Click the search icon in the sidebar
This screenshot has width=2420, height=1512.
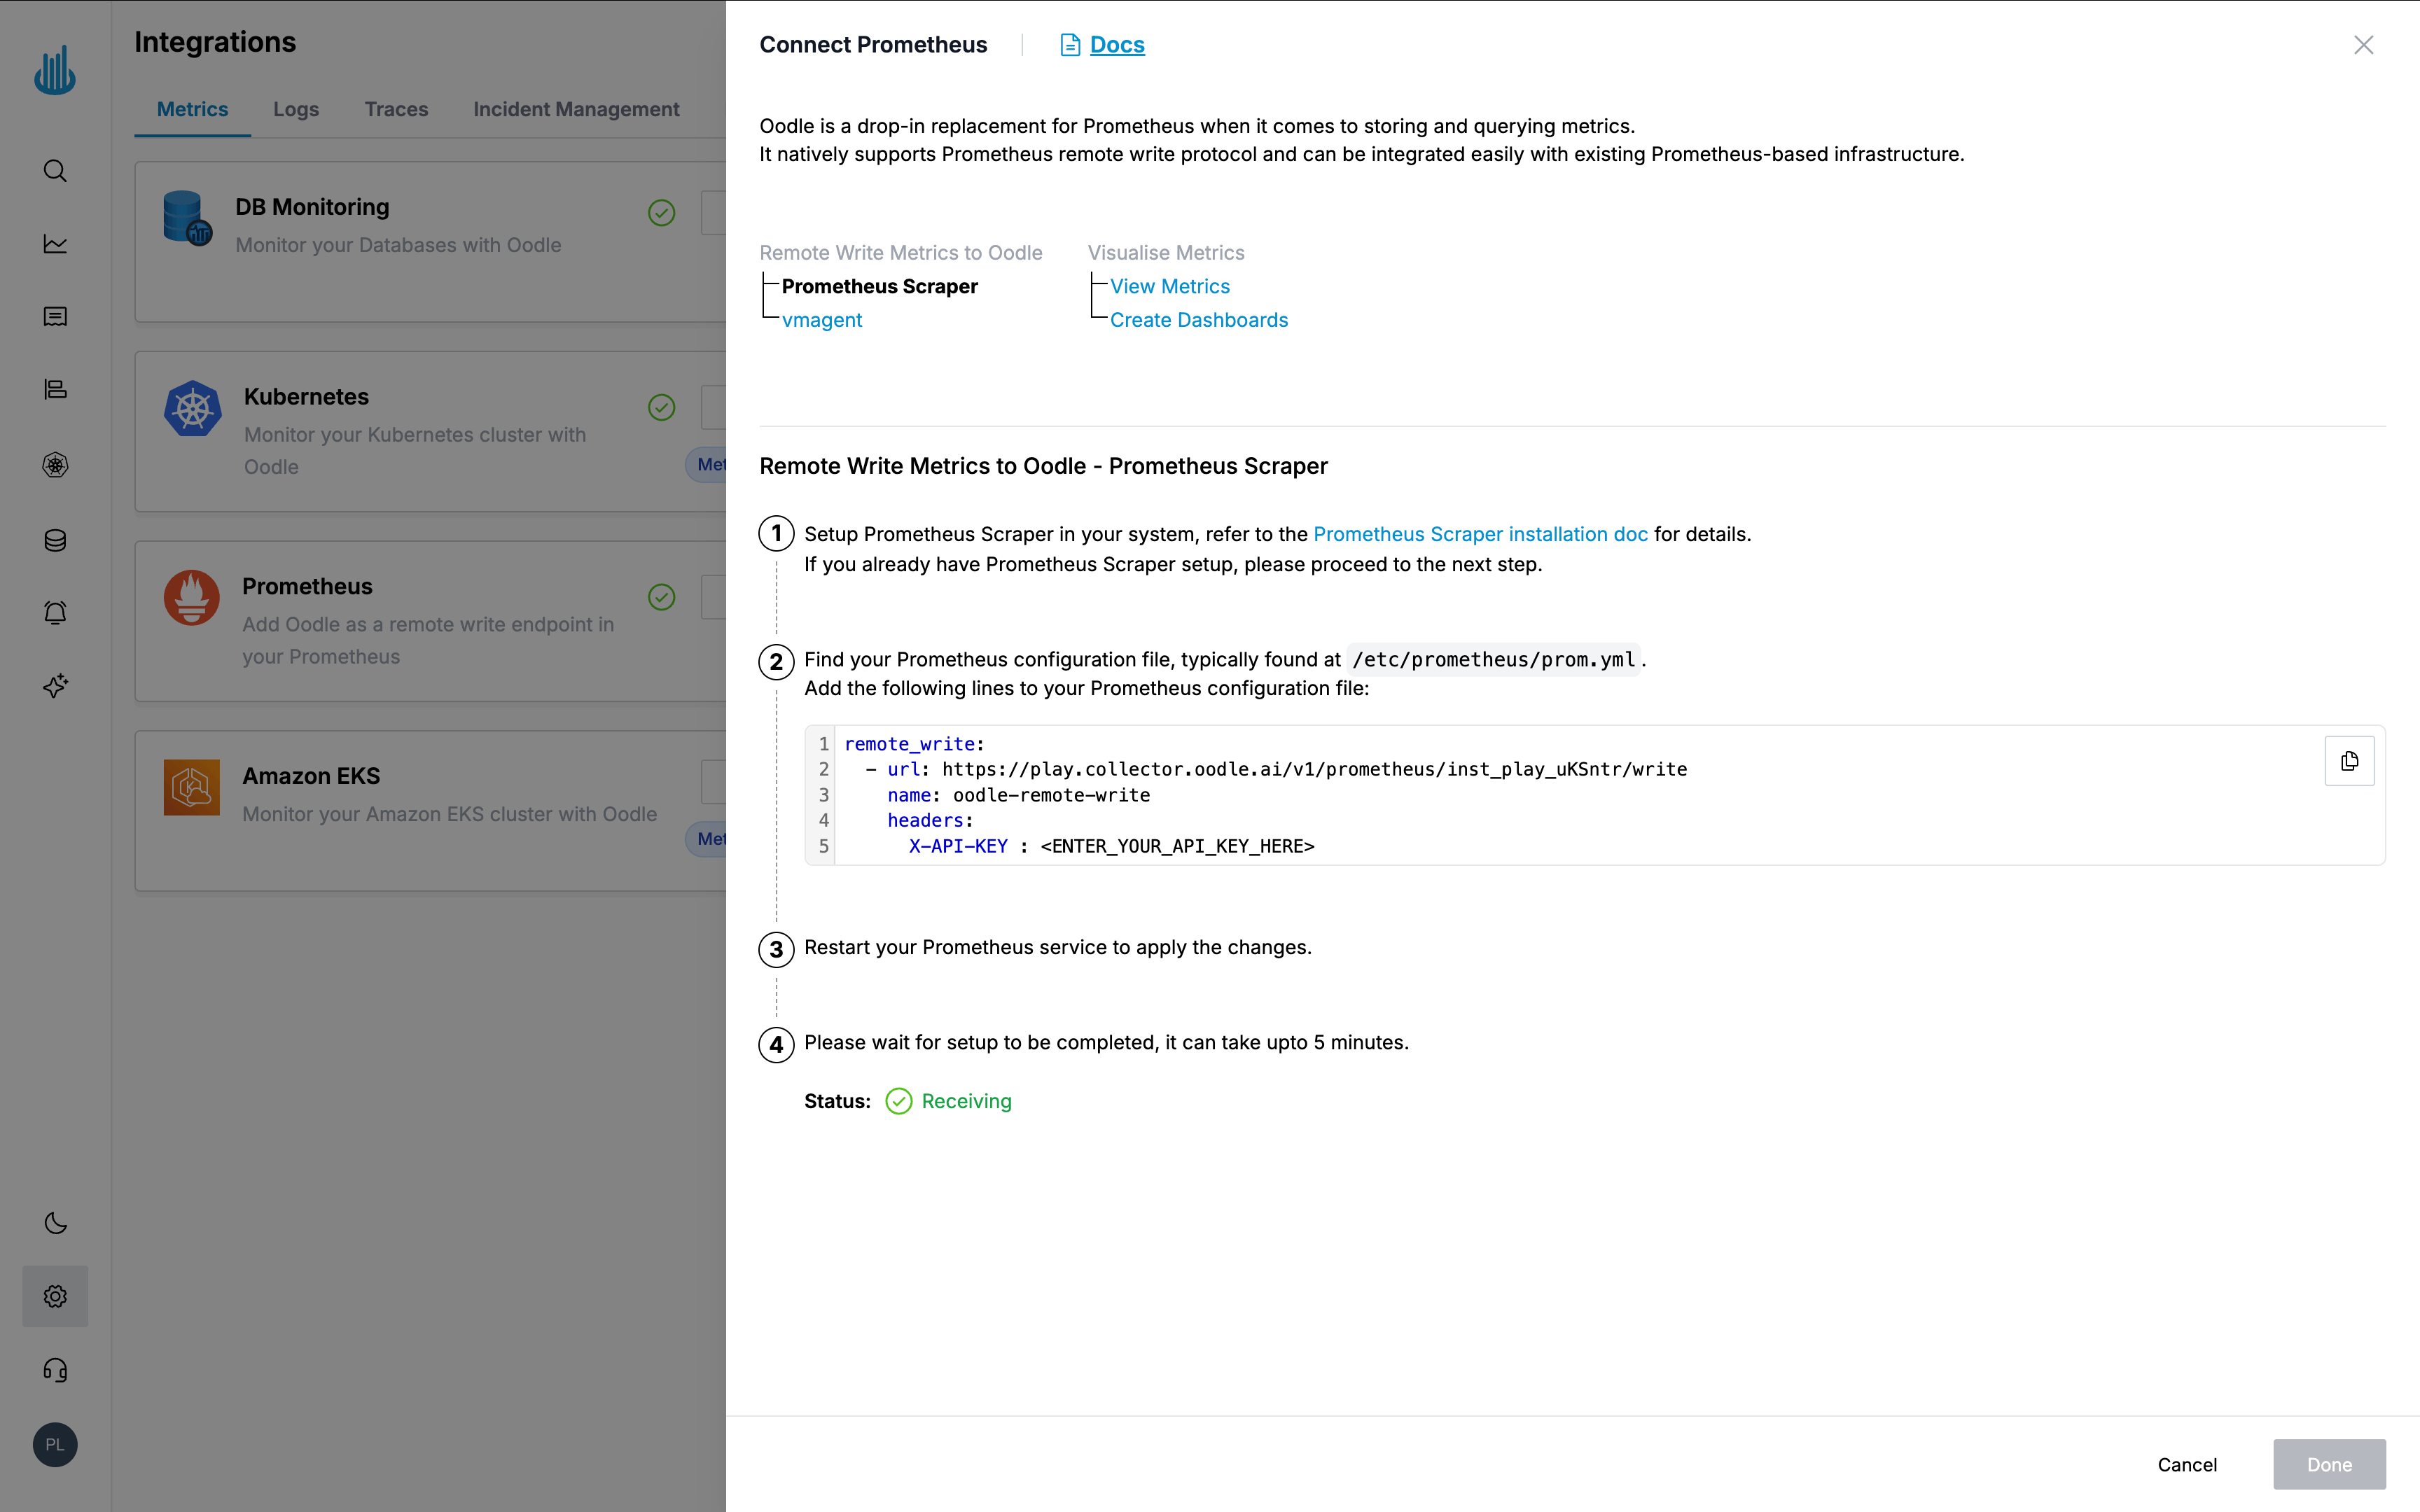(55, 171)
